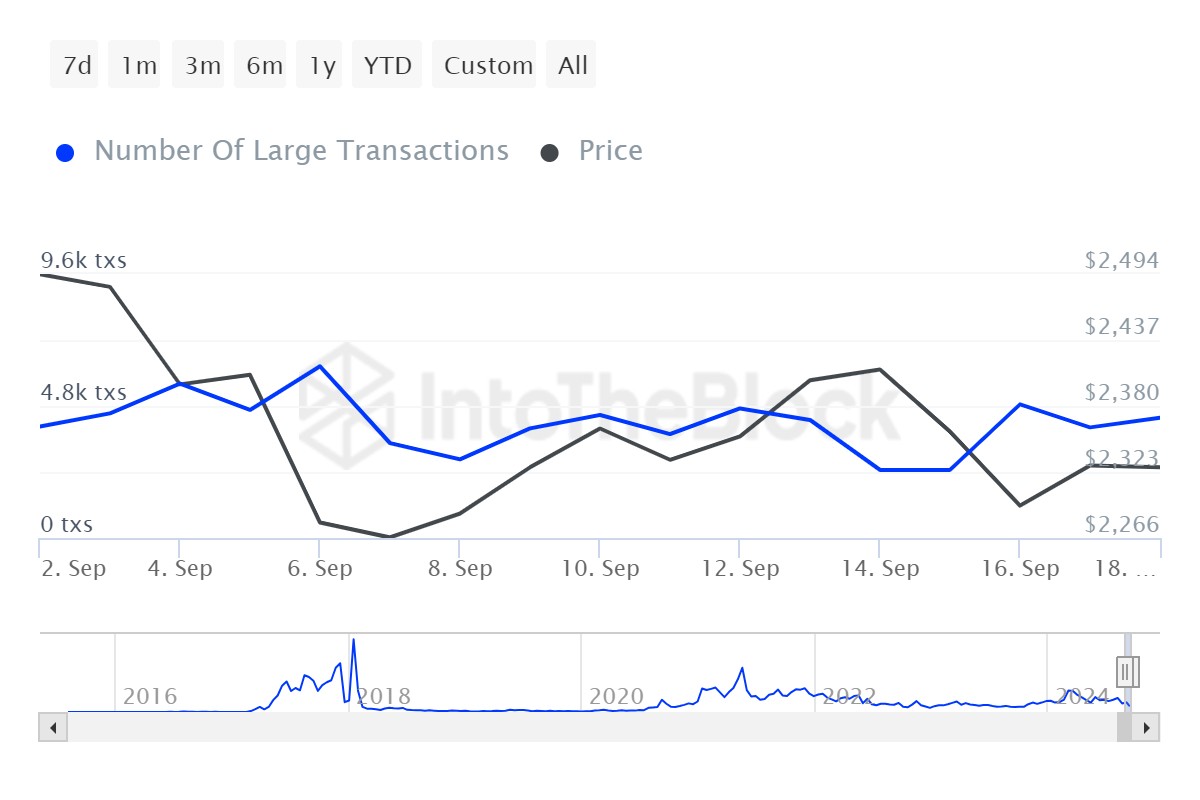Select the YTD range button
This screenshot has height=800, width=1200.
(387, 65)
